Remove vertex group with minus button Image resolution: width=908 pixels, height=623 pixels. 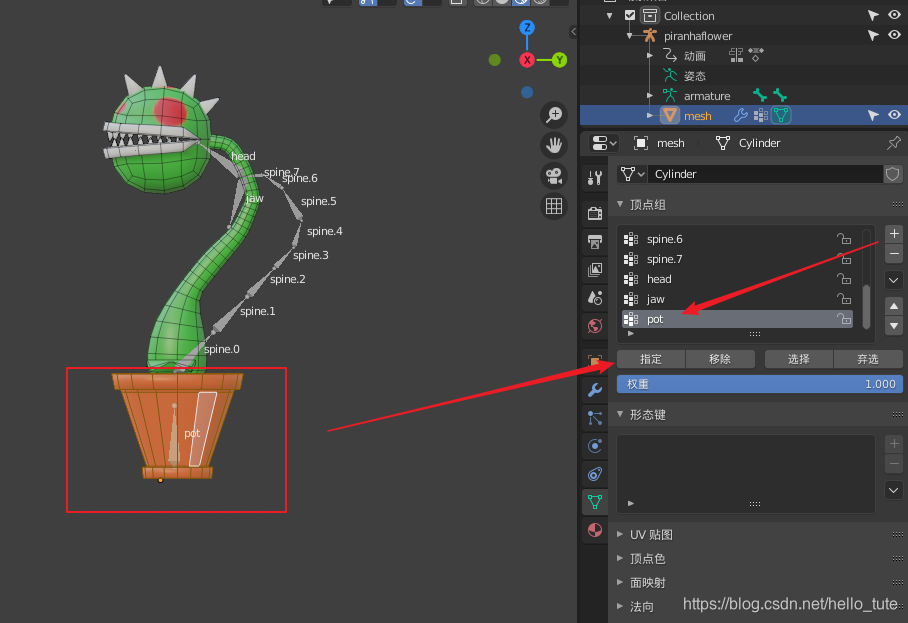point(894,254)
